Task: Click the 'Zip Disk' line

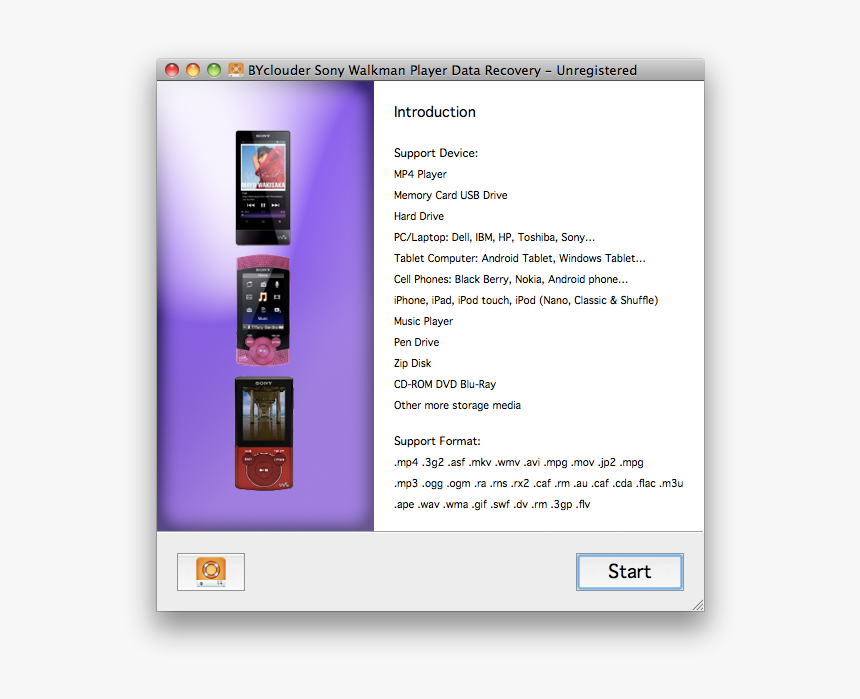Action: pos(412,363)
